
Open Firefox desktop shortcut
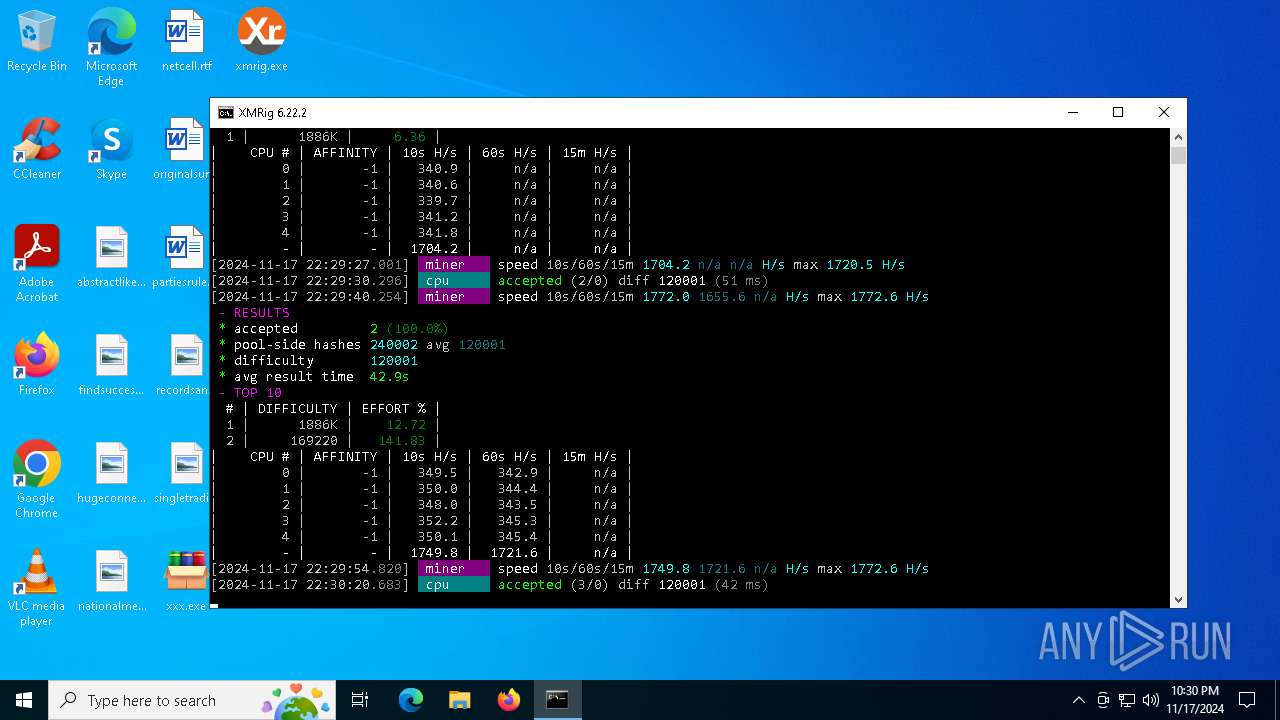pyautogui.click(x=37, y=365)
